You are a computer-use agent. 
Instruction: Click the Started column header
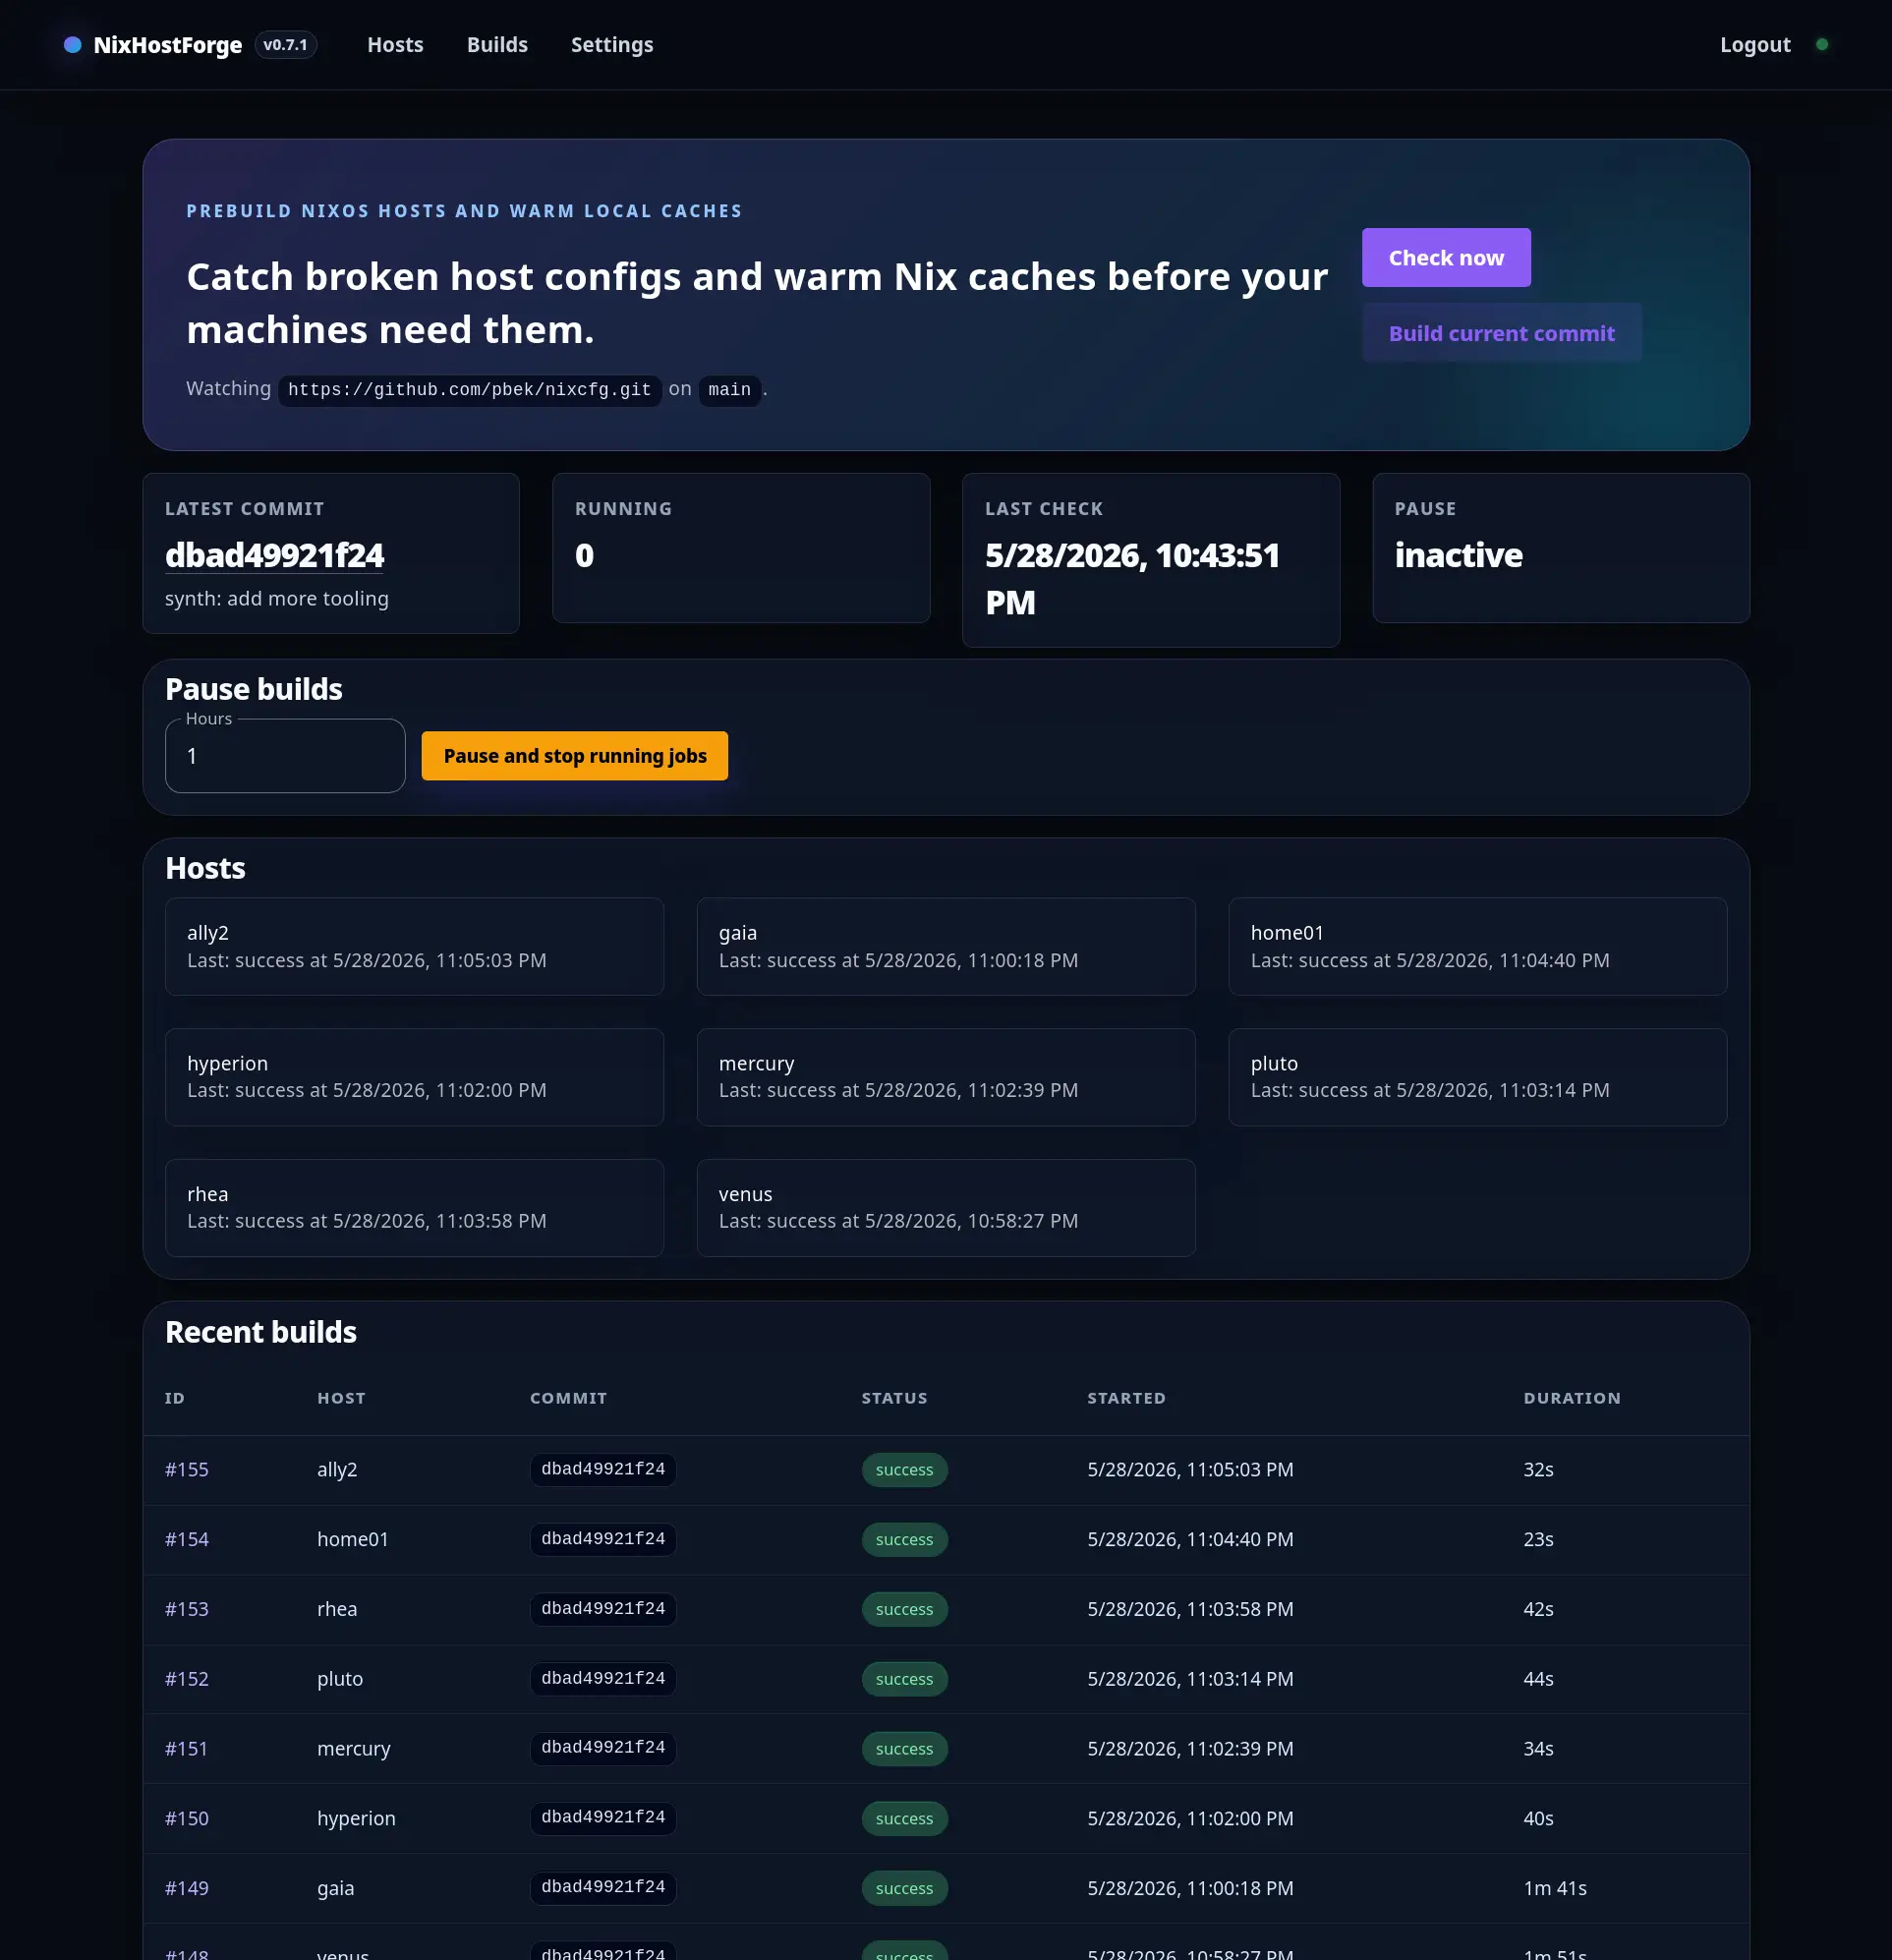click(x=1126, y=1398)
